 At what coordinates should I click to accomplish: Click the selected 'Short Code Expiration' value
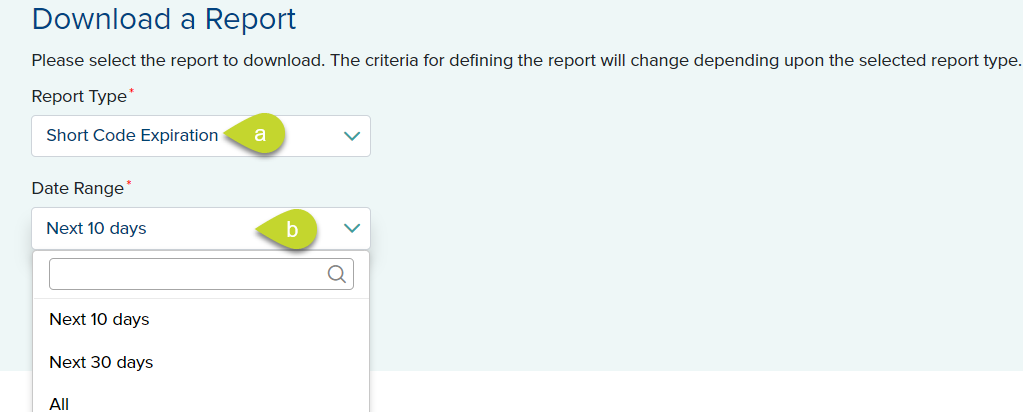coord(132,136)
